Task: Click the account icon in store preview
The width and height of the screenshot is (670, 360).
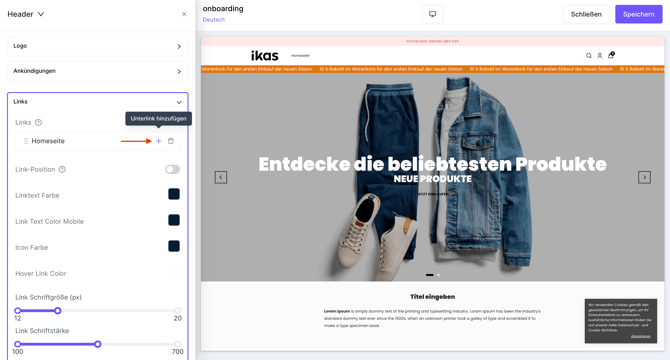Action: coord(600,56)
